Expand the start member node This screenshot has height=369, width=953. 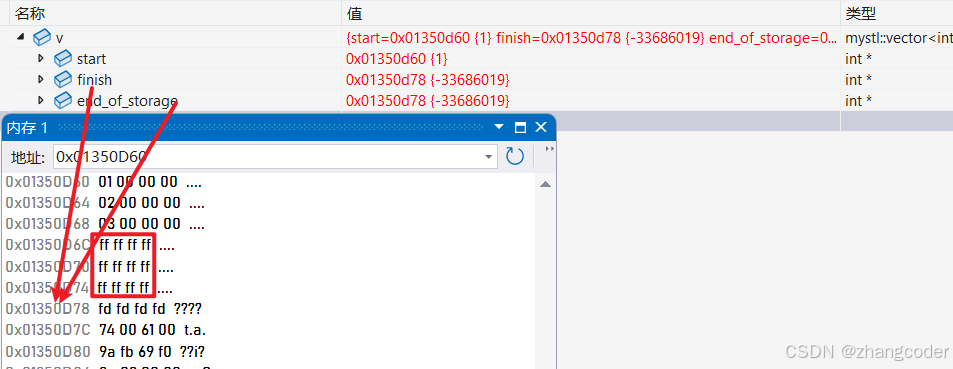(x=41, y=58)
